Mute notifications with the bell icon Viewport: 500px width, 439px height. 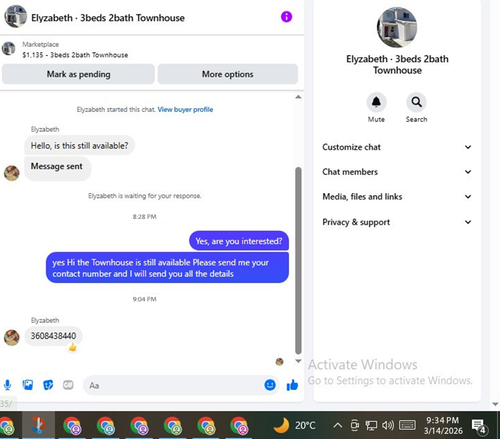point(376,102)
